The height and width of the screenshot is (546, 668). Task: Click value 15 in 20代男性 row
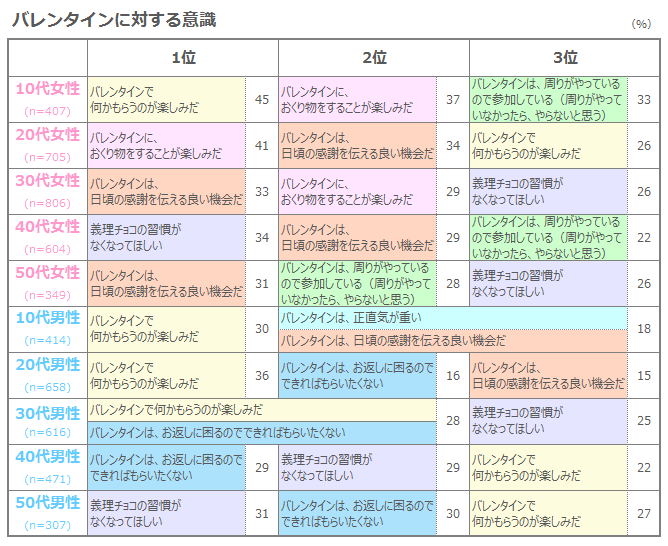click(x=644, y=376)
